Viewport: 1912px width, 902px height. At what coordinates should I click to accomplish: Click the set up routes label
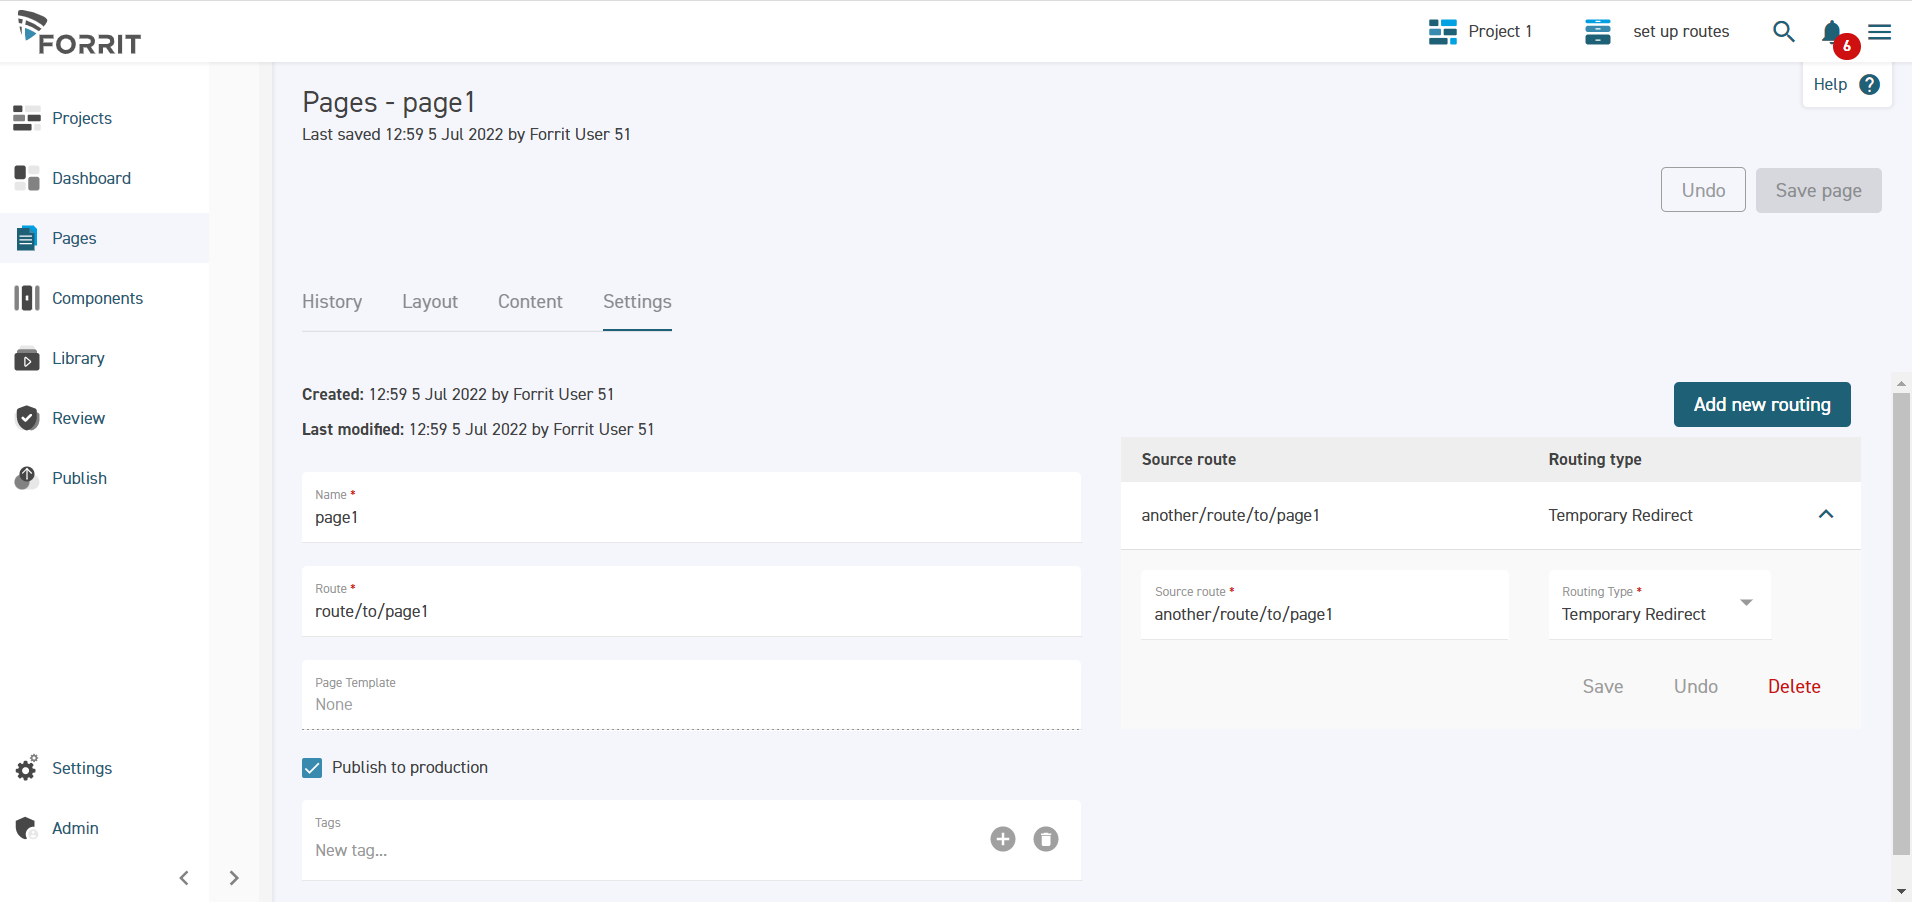click(1681, 32)
